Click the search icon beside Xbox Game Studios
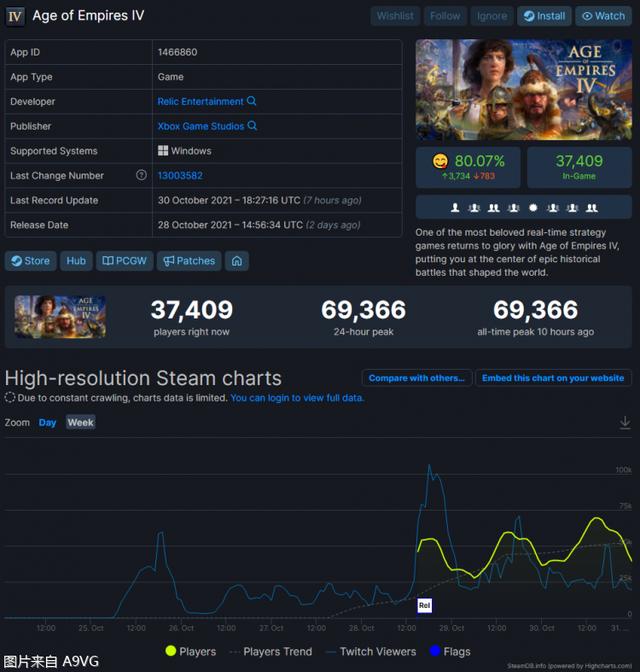 tap(253, 126)
